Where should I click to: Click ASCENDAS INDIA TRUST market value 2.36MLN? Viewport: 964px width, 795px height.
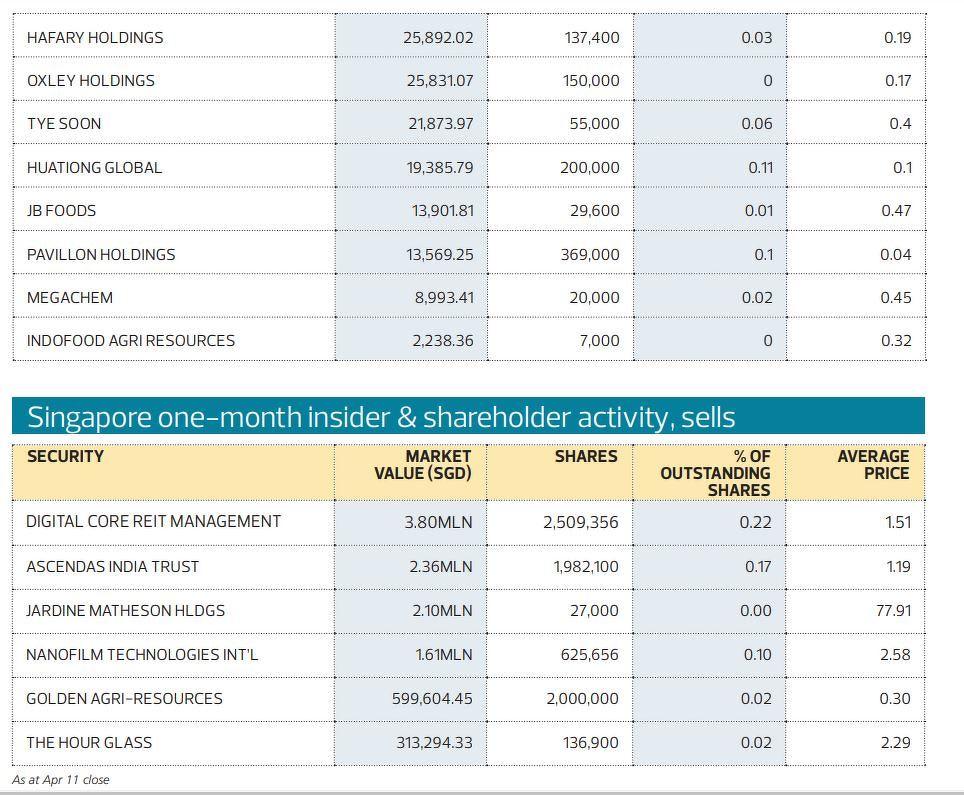pyautogui.click(x=441, y=567)
